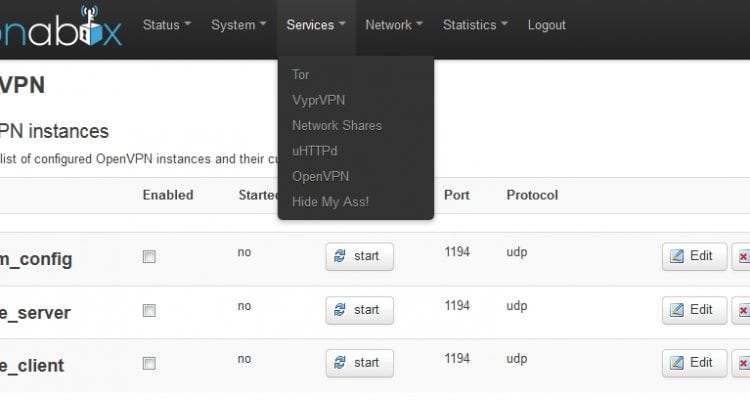The height and width of the screenshot is (400, 750).
Task: Click the start button for the first instance
Action: point(359,257)
